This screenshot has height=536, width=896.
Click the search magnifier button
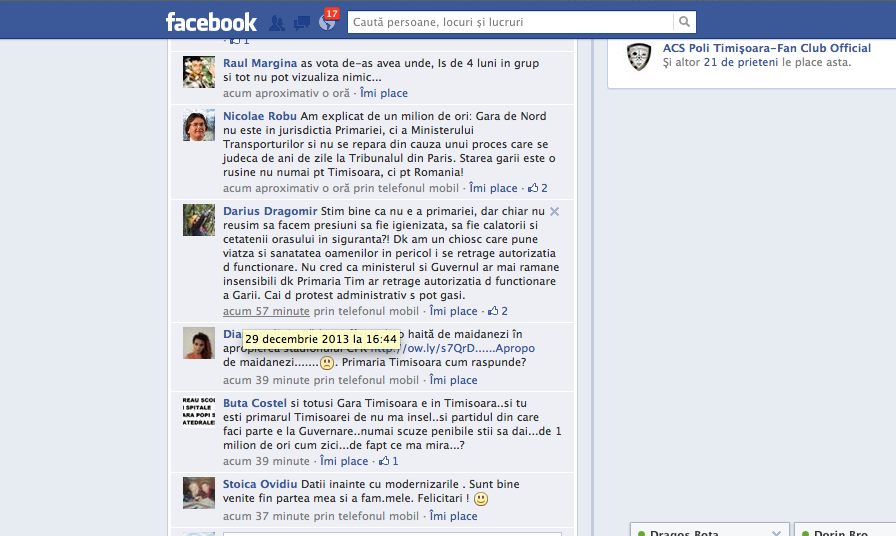tap(684, 22)
